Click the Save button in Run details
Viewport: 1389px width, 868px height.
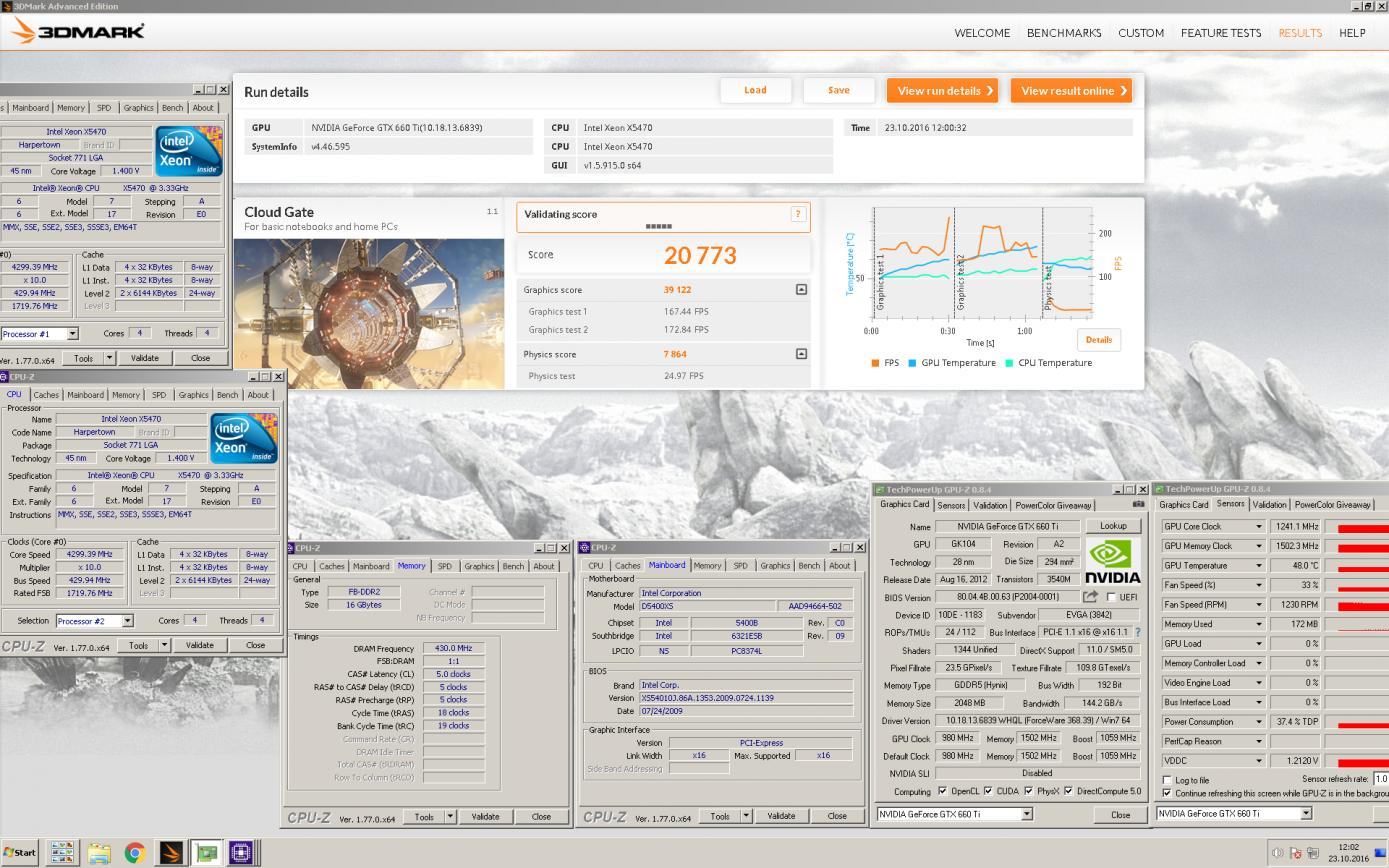839,90
